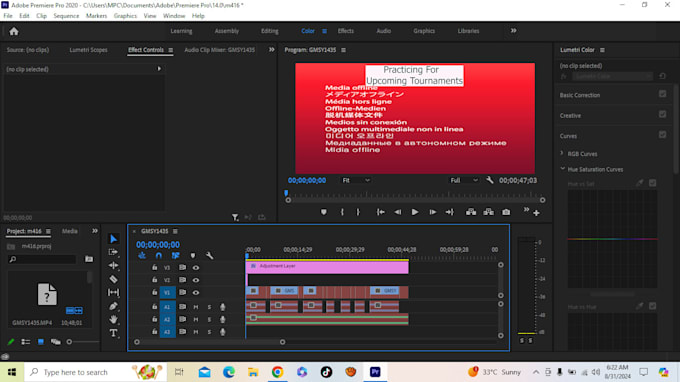The height and width of the screenshot is (382, 680).
Task: Open Project panel overflow chevron
Action: (95, 231)
